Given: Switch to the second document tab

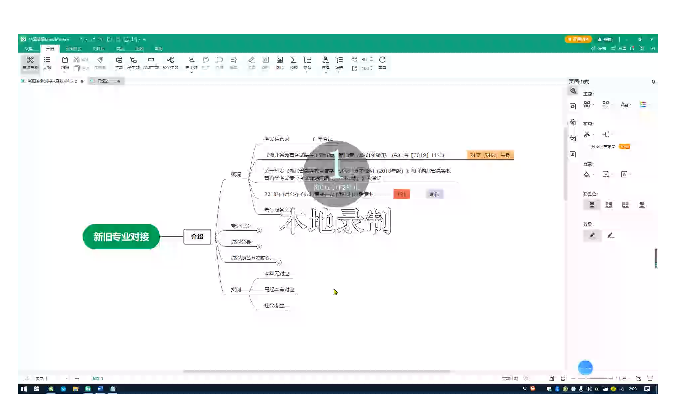Looking at the screenshot, I should tap(101, 80).
